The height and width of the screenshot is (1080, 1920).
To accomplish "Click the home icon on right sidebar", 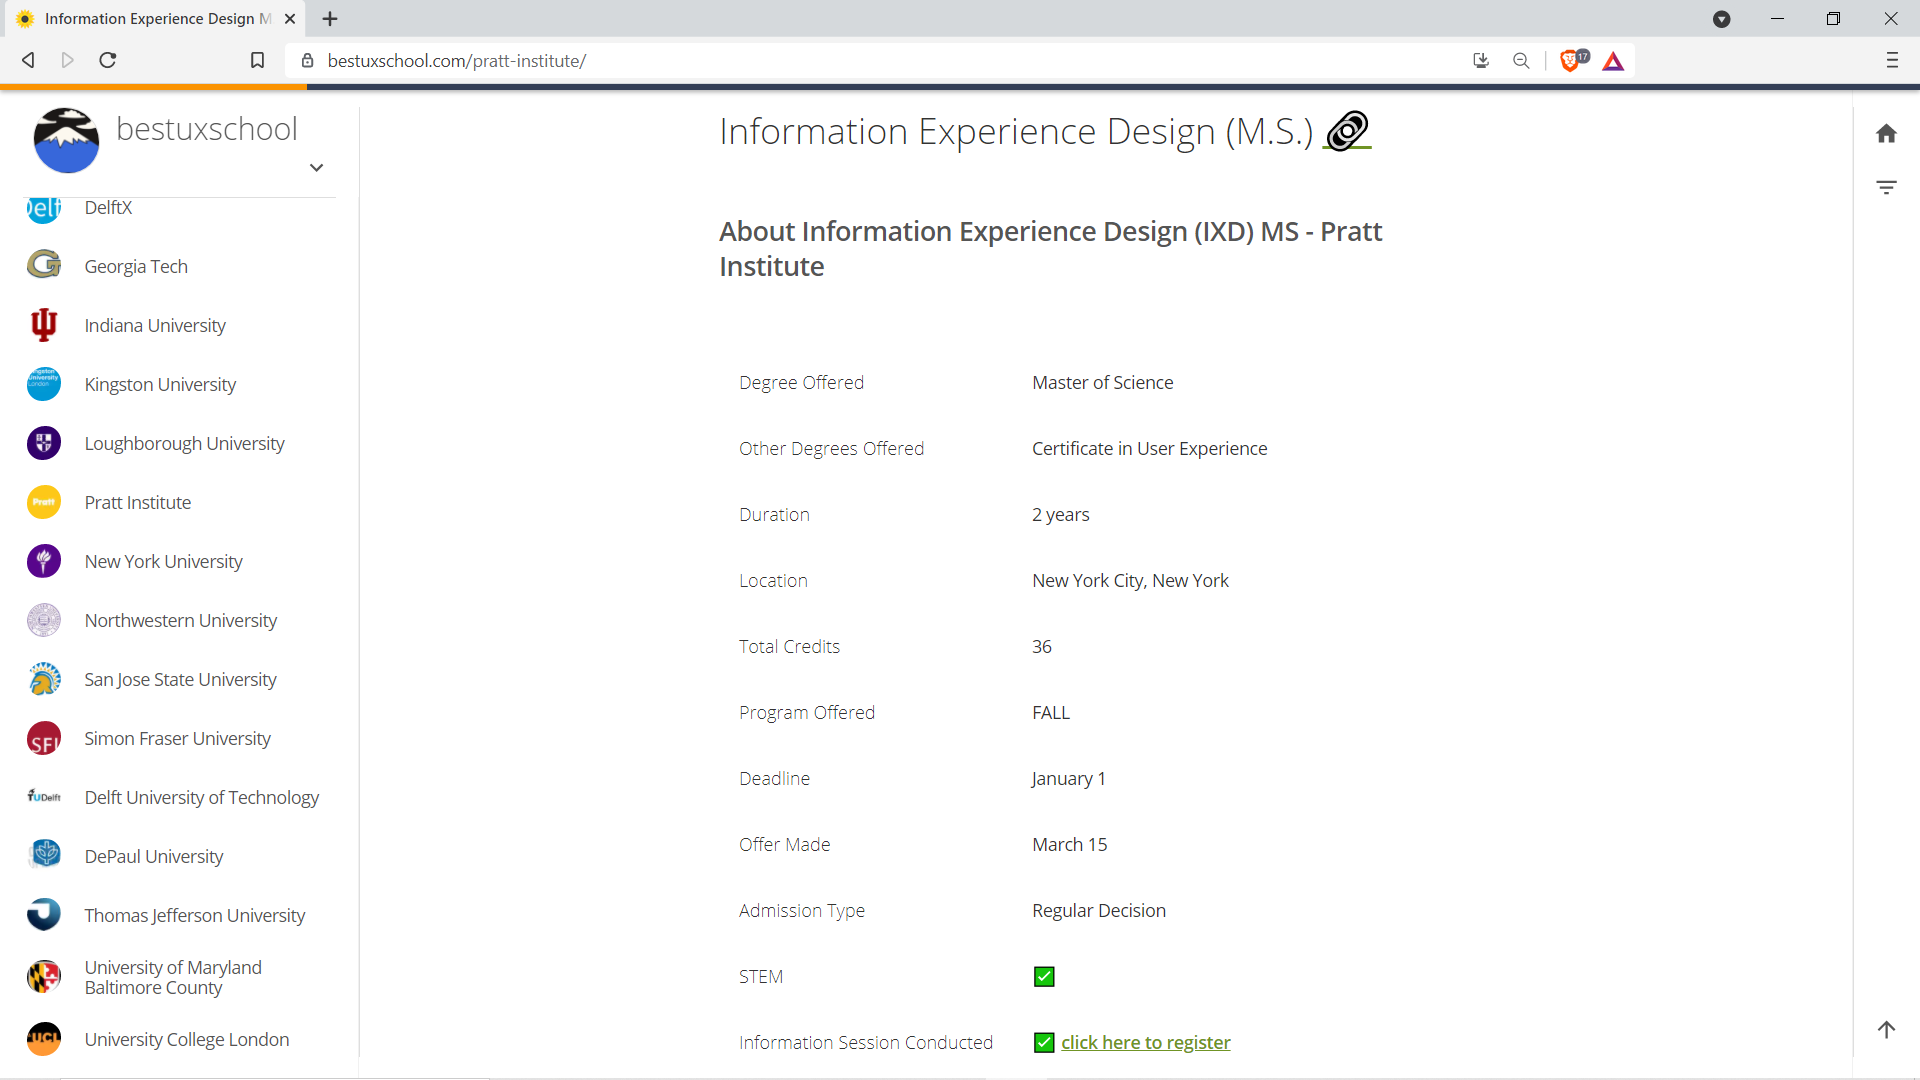I will click(1886, 134).
